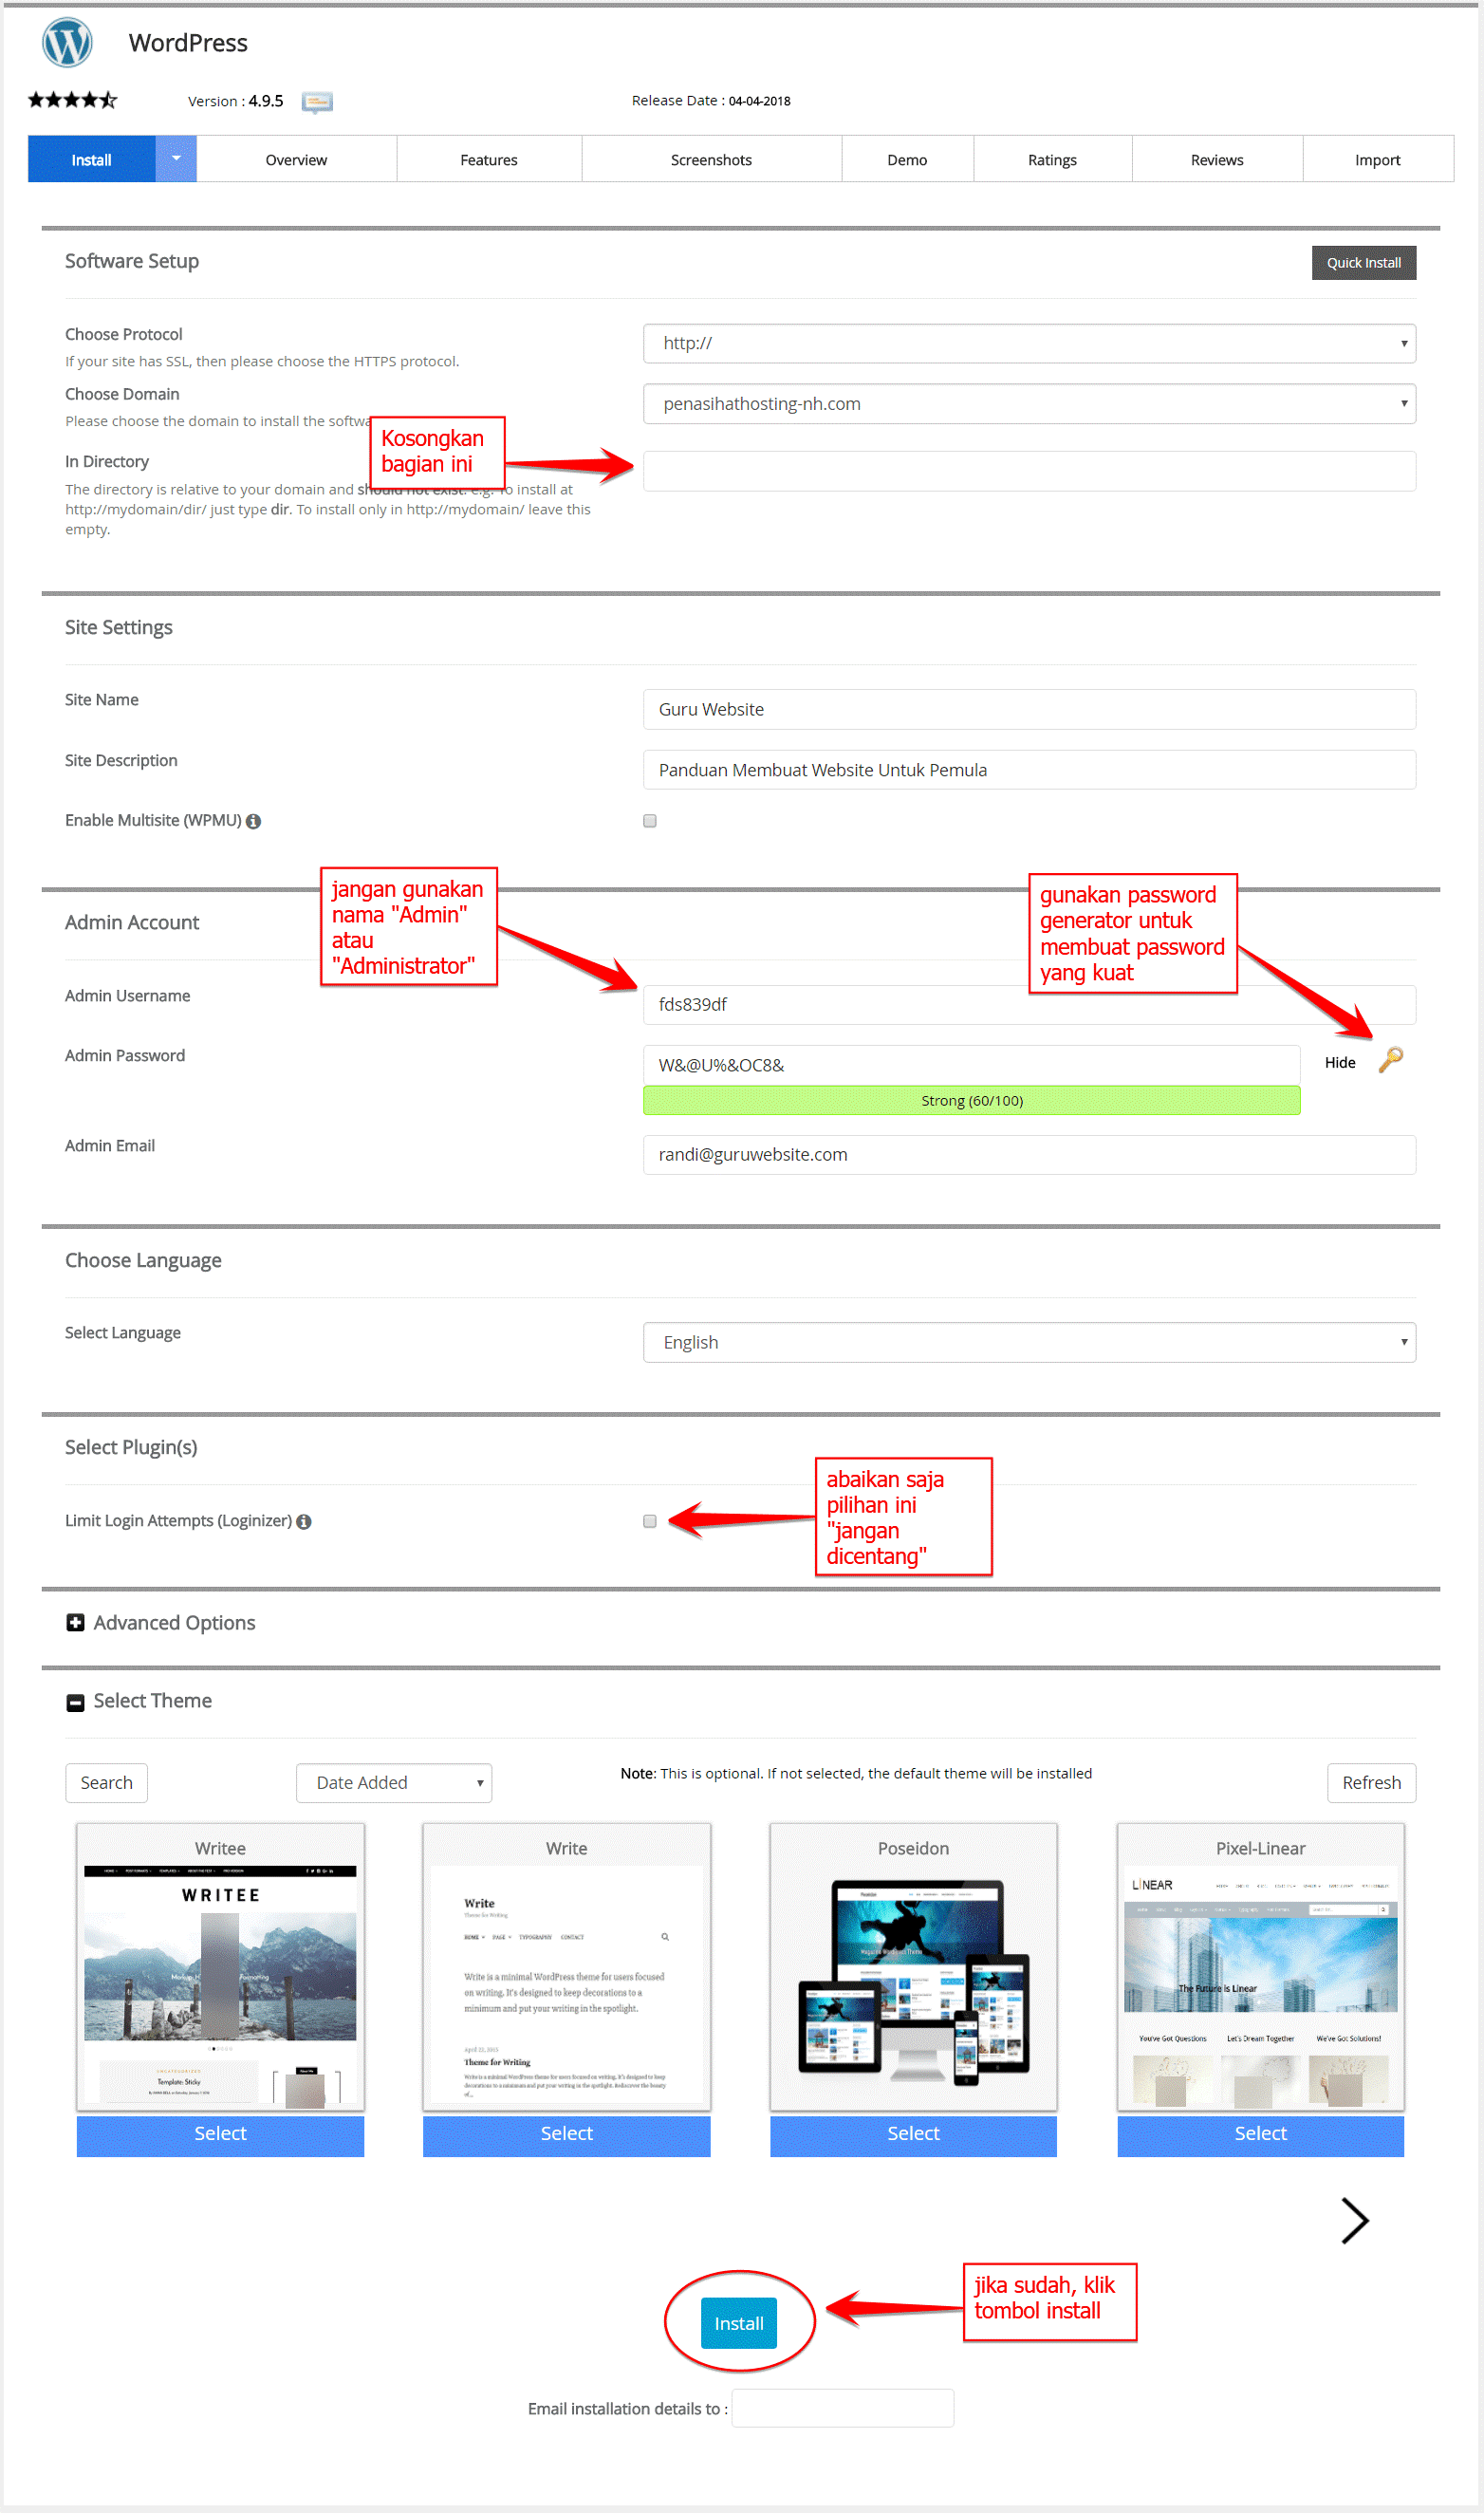Click the Refresh themes button

(x=1371, y=1783)
